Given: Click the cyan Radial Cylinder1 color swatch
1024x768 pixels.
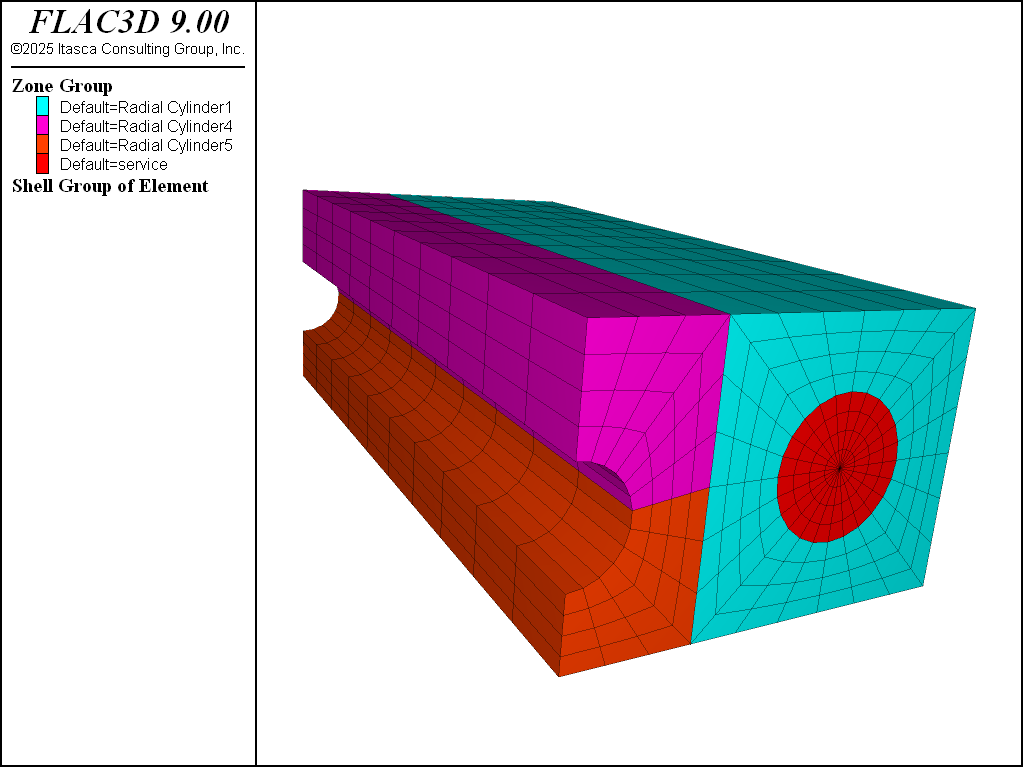Looking at the screenshot, I should (x=42, y=106).
